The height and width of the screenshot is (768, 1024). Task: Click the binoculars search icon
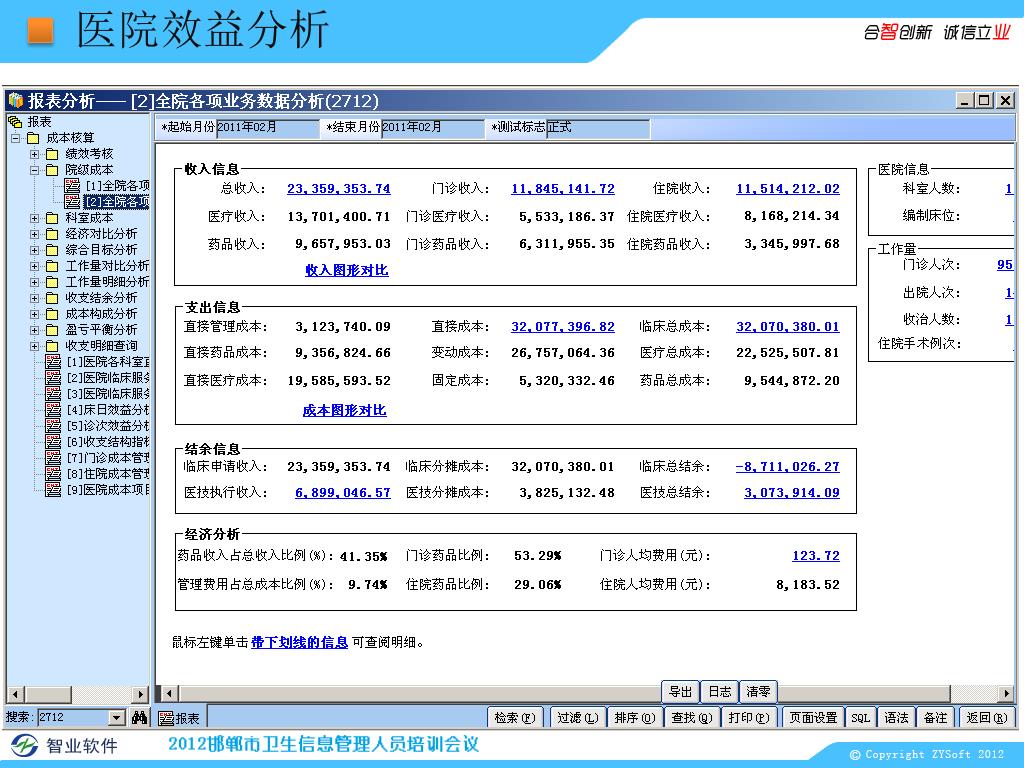point(139,717)
